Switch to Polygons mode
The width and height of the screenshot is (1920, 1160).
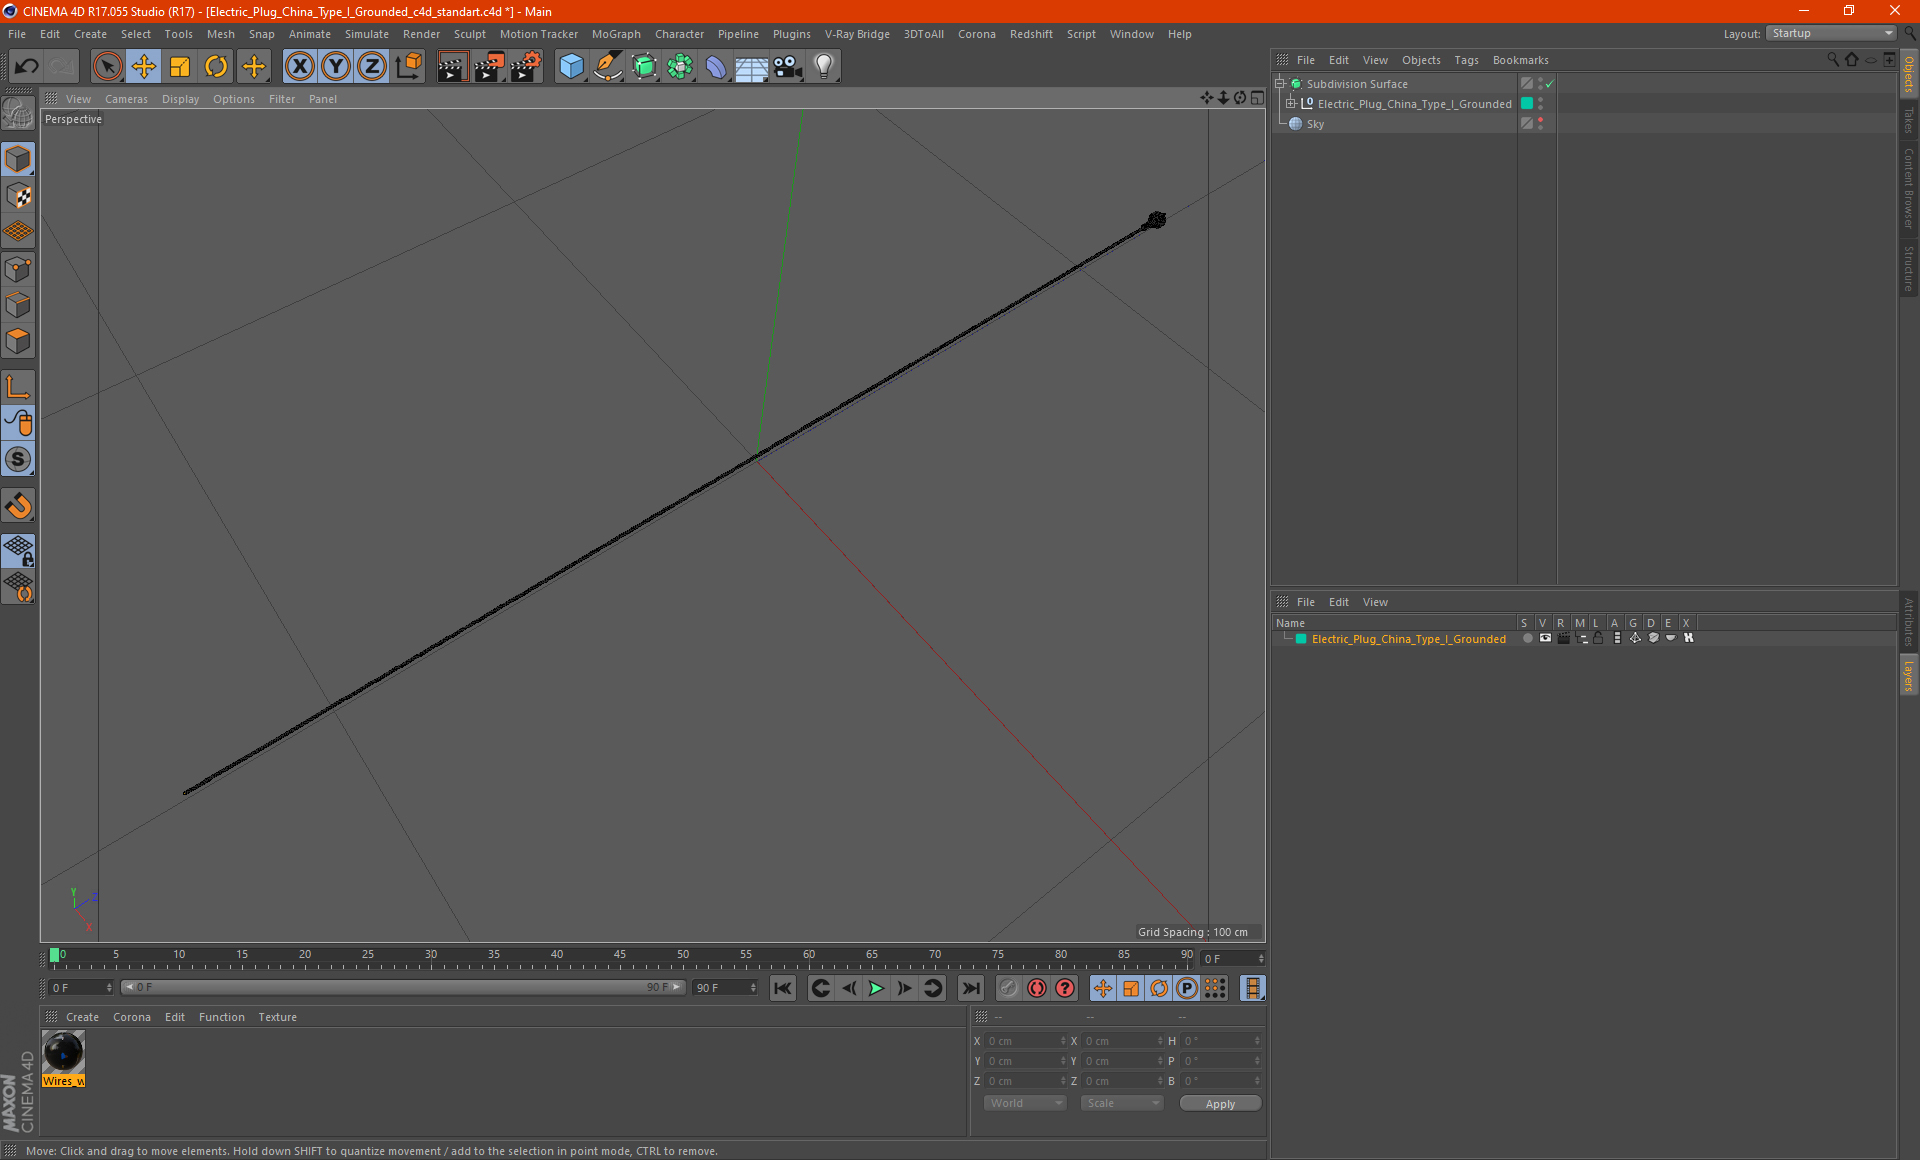tap(18, 341)
